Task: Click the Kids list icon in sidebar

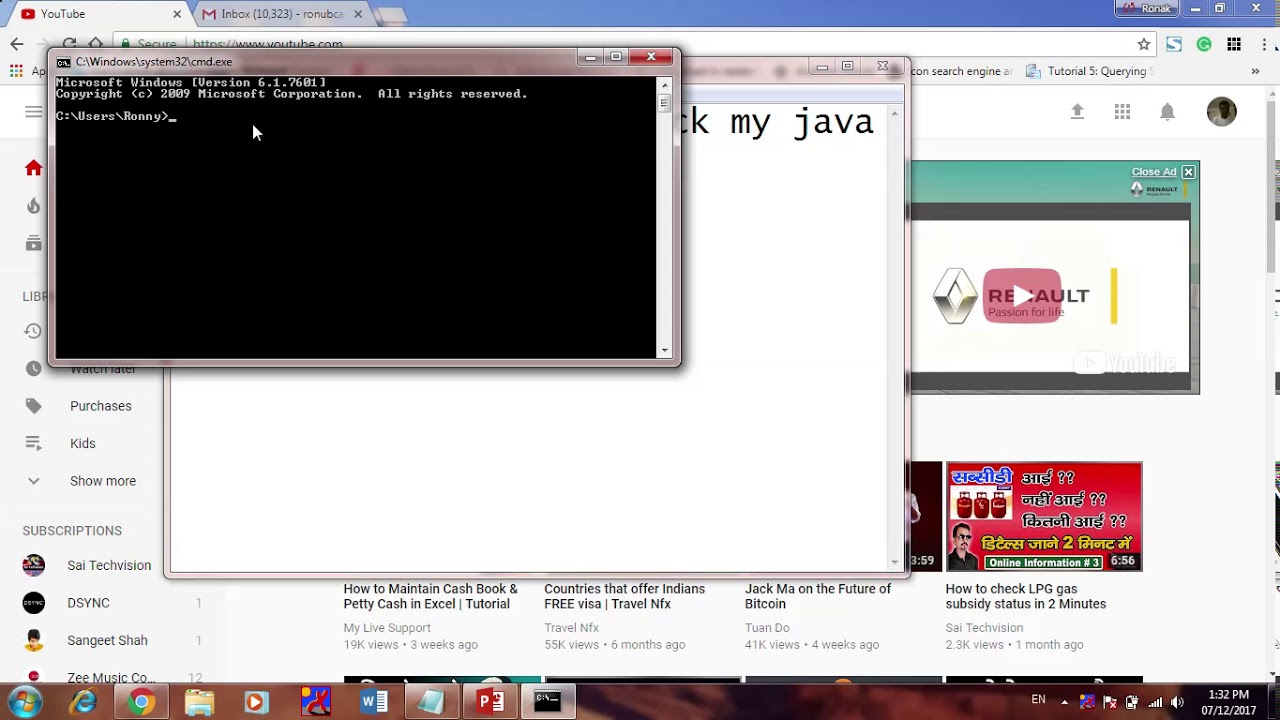Action: click(x=33, y=443)
